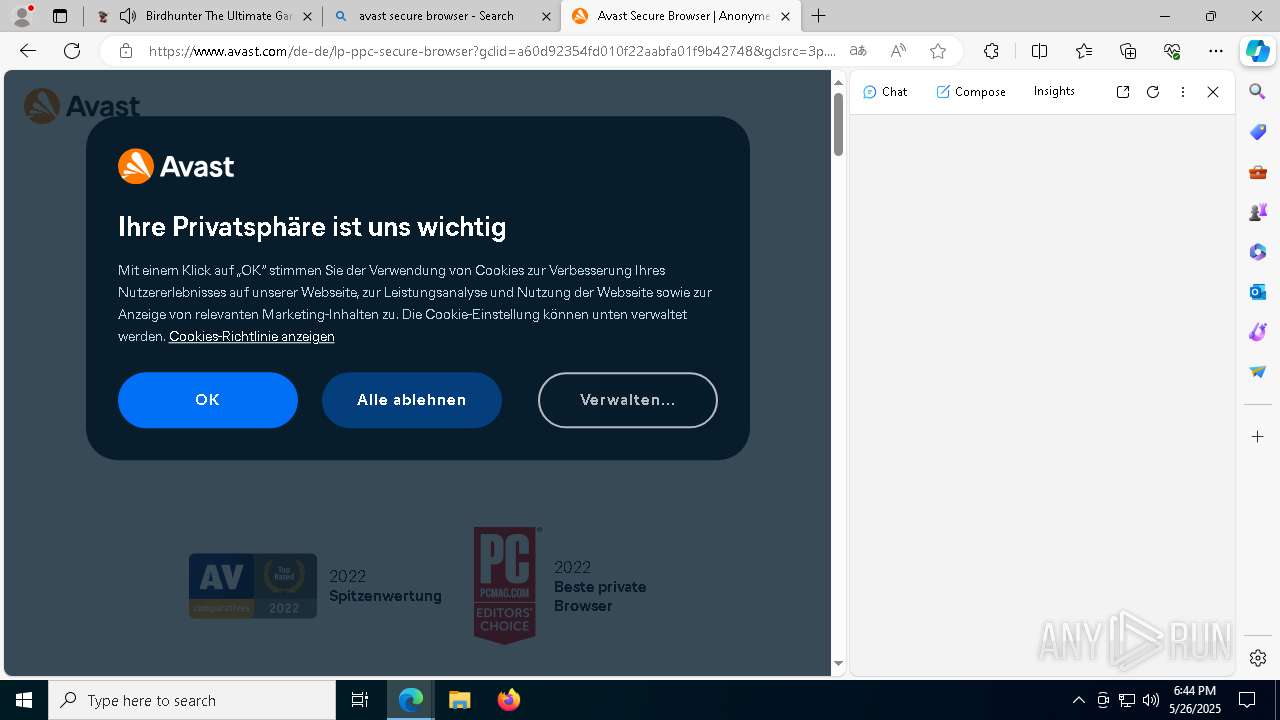Switch to avast secure browser Search tab
Viewport: 1280px width, 720px height.
(x=444, y=16)
